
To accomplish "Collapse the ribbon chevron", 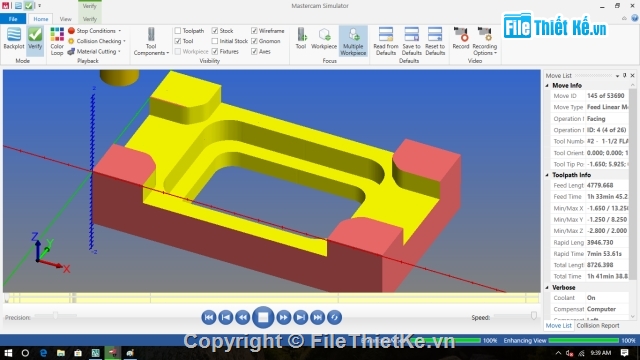I will [624, 18].
